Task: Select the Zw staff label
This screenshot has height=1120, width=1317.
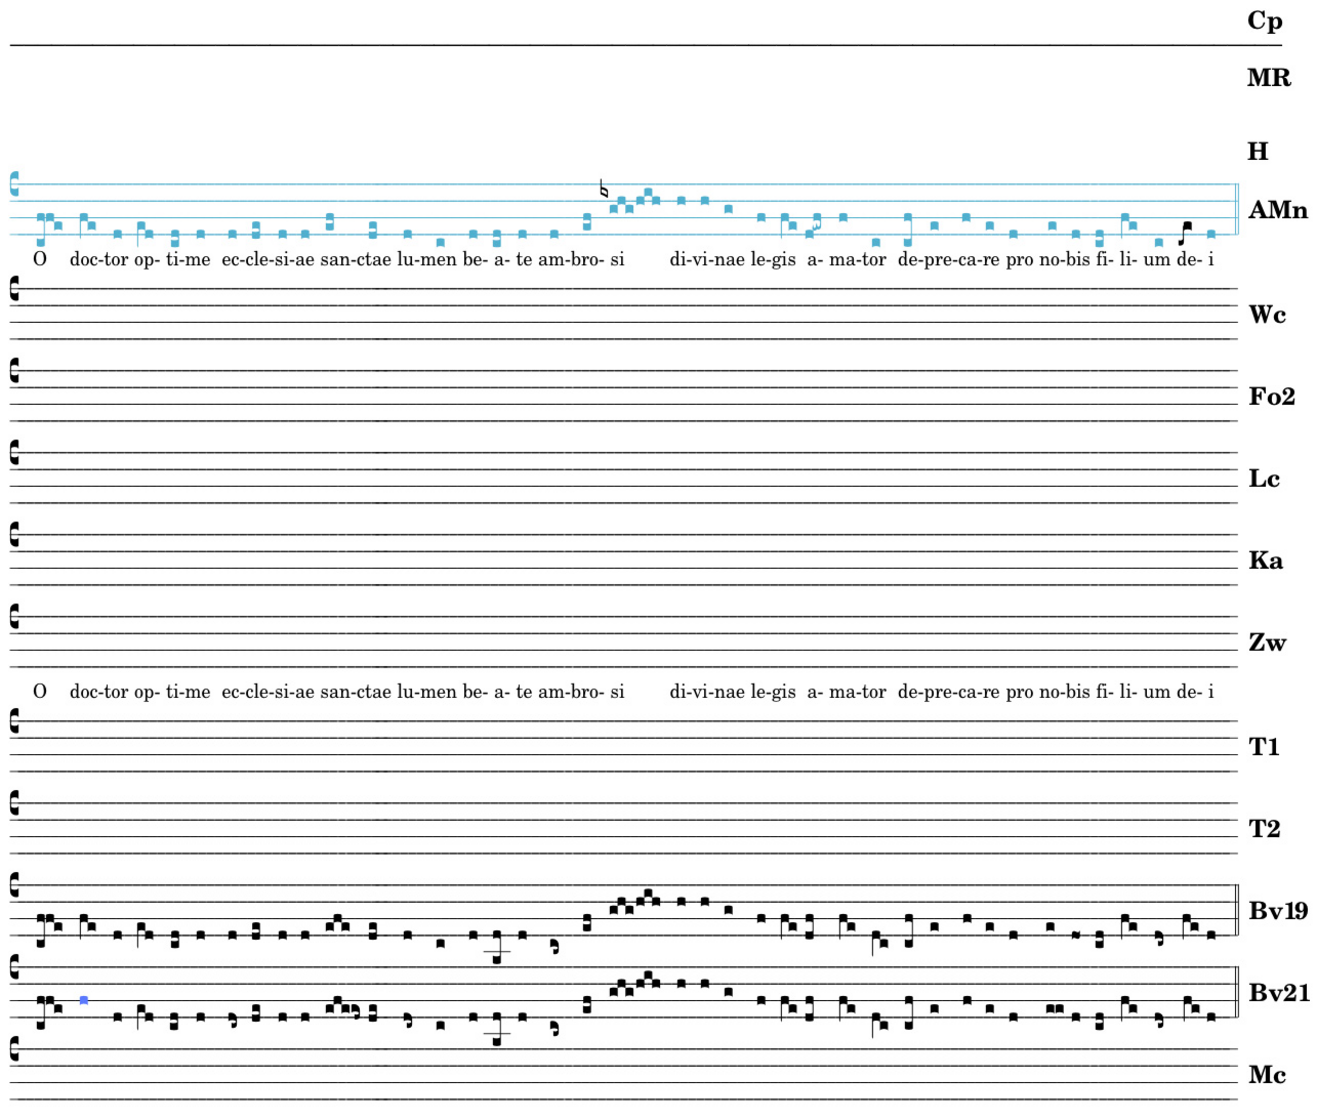Action: tap(1267, 643)
